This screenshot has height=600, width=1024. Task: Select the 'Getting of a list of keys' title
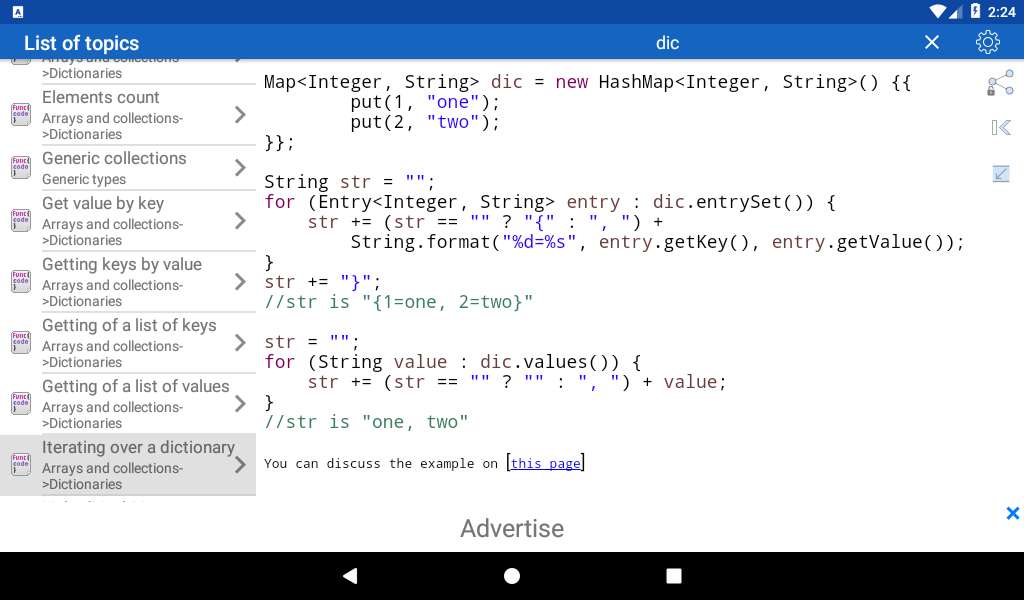(129, 325)
